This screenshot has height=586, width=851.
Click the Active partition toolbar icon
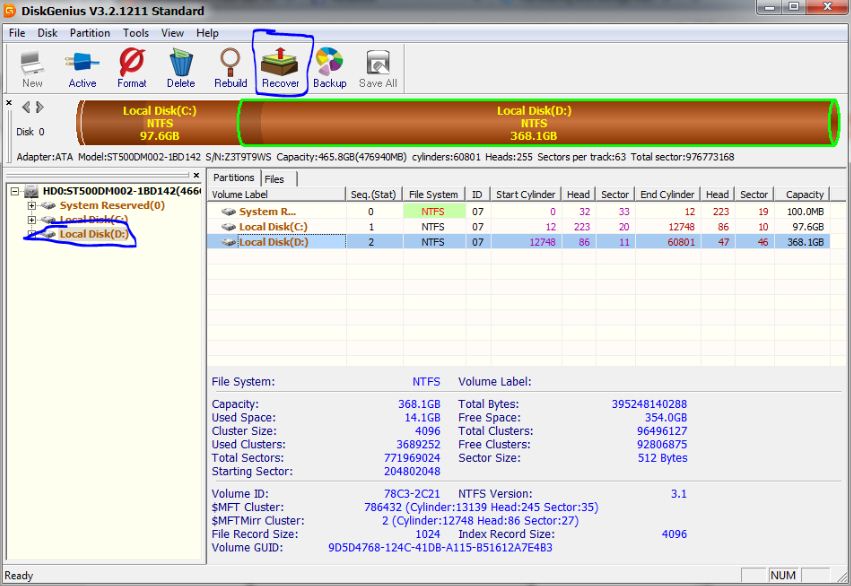pyautogui.click(x=82, y=68)
